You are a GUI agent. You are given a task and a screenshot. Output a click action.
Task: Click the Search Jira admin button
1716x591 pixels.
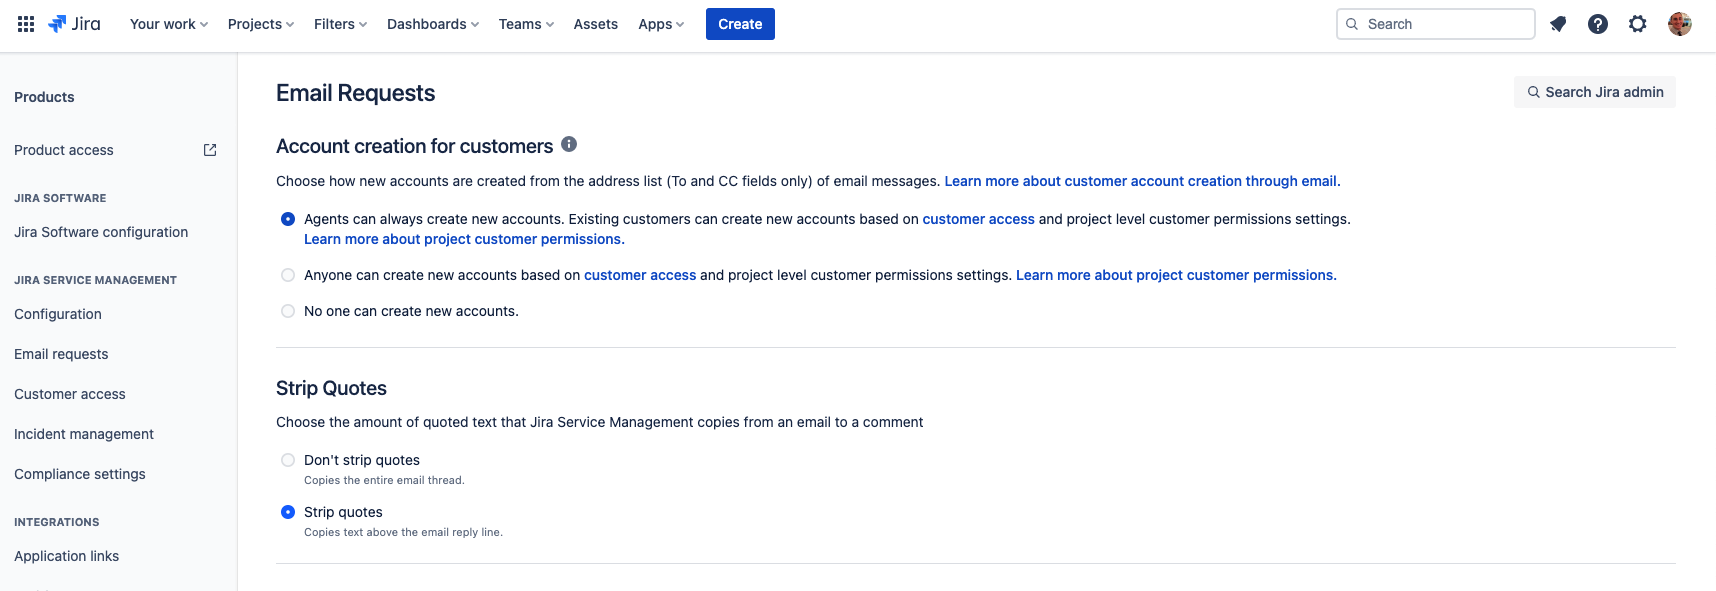pyautogui.click(x=1595, y=92)
